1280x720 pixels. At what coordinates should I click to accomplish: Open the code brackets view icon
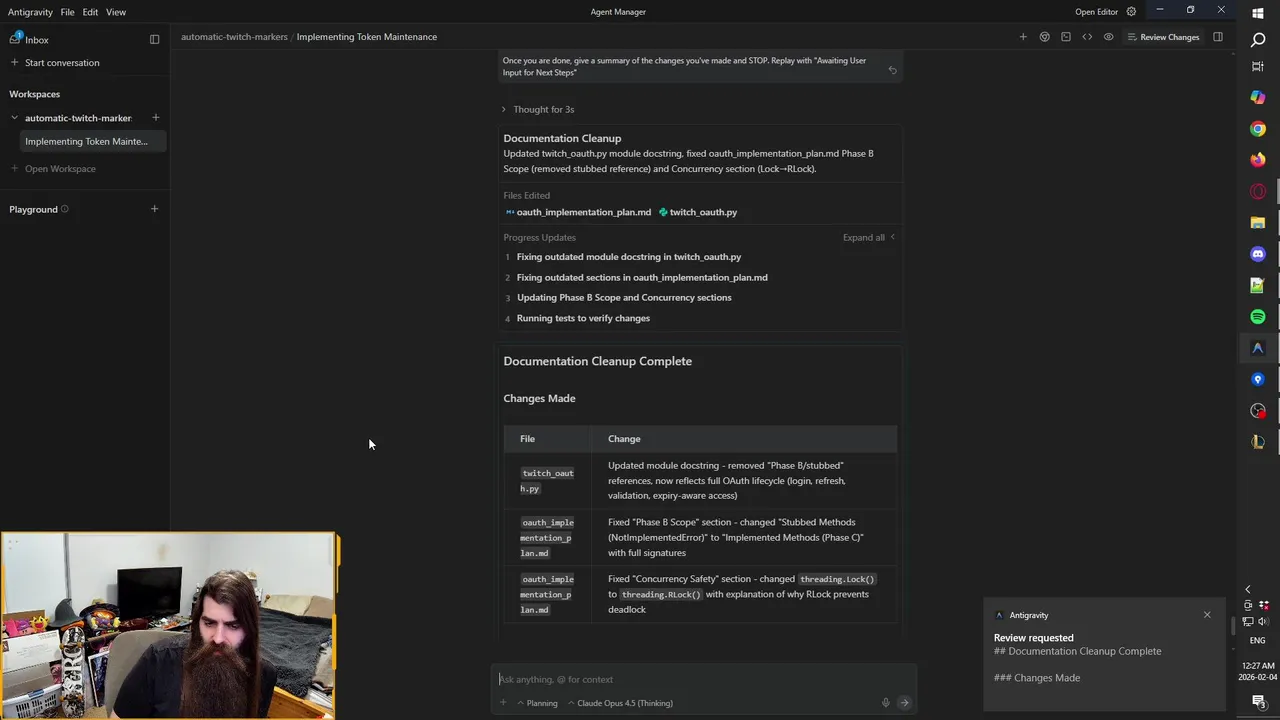point(1087,37)
